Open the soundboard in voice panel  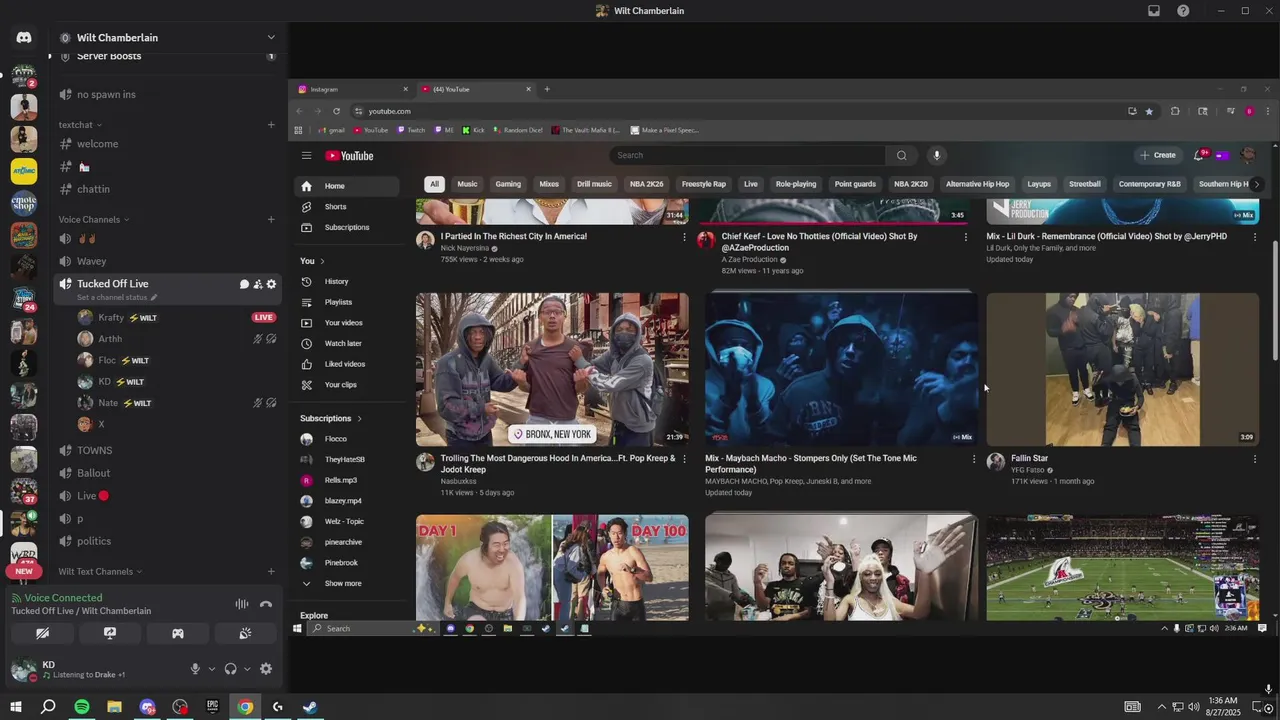tap(245, 633)
